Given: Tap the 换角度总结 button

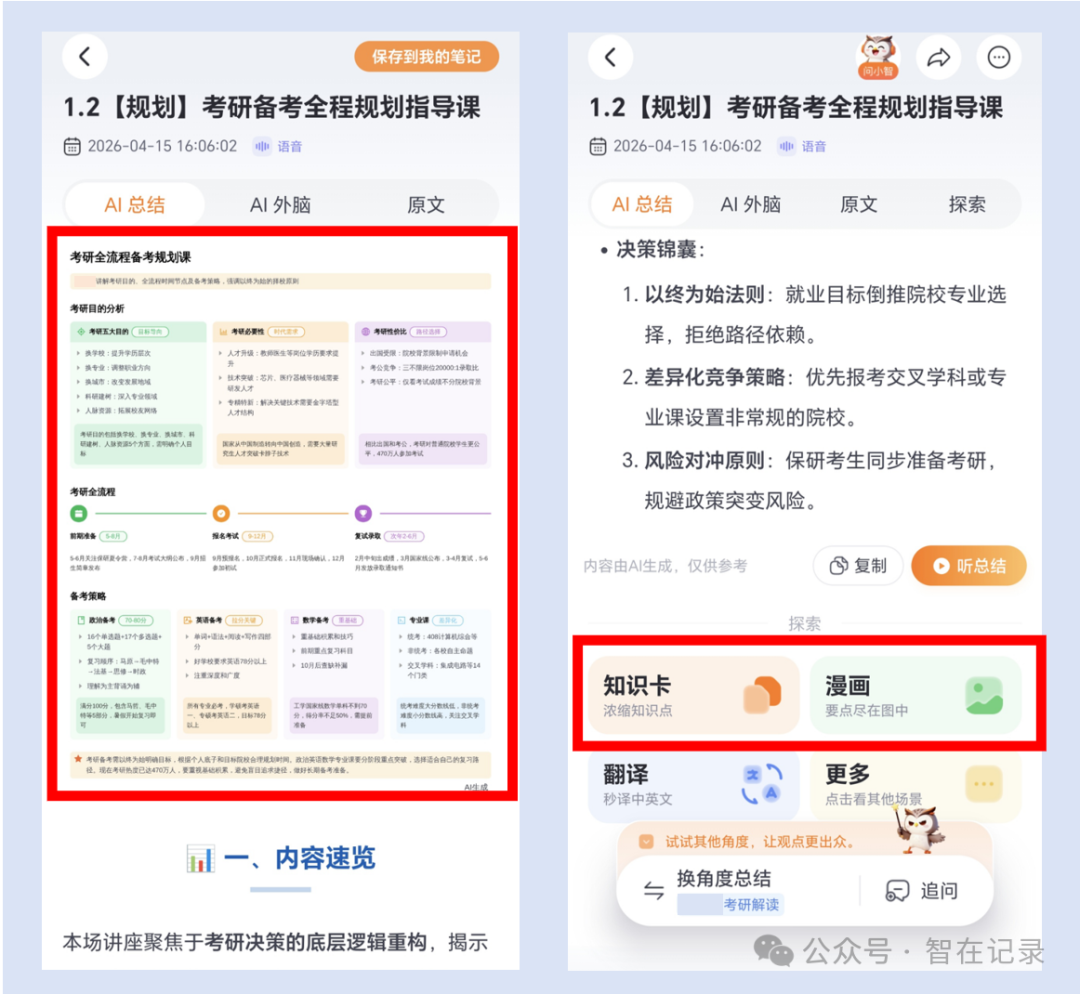Looking at the screenshot, I should pos(723,878).
